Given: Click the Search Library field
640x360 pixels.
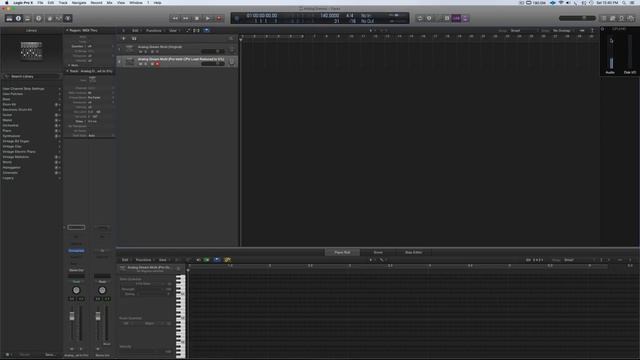Looking at the screenshot, I should 31,76.
